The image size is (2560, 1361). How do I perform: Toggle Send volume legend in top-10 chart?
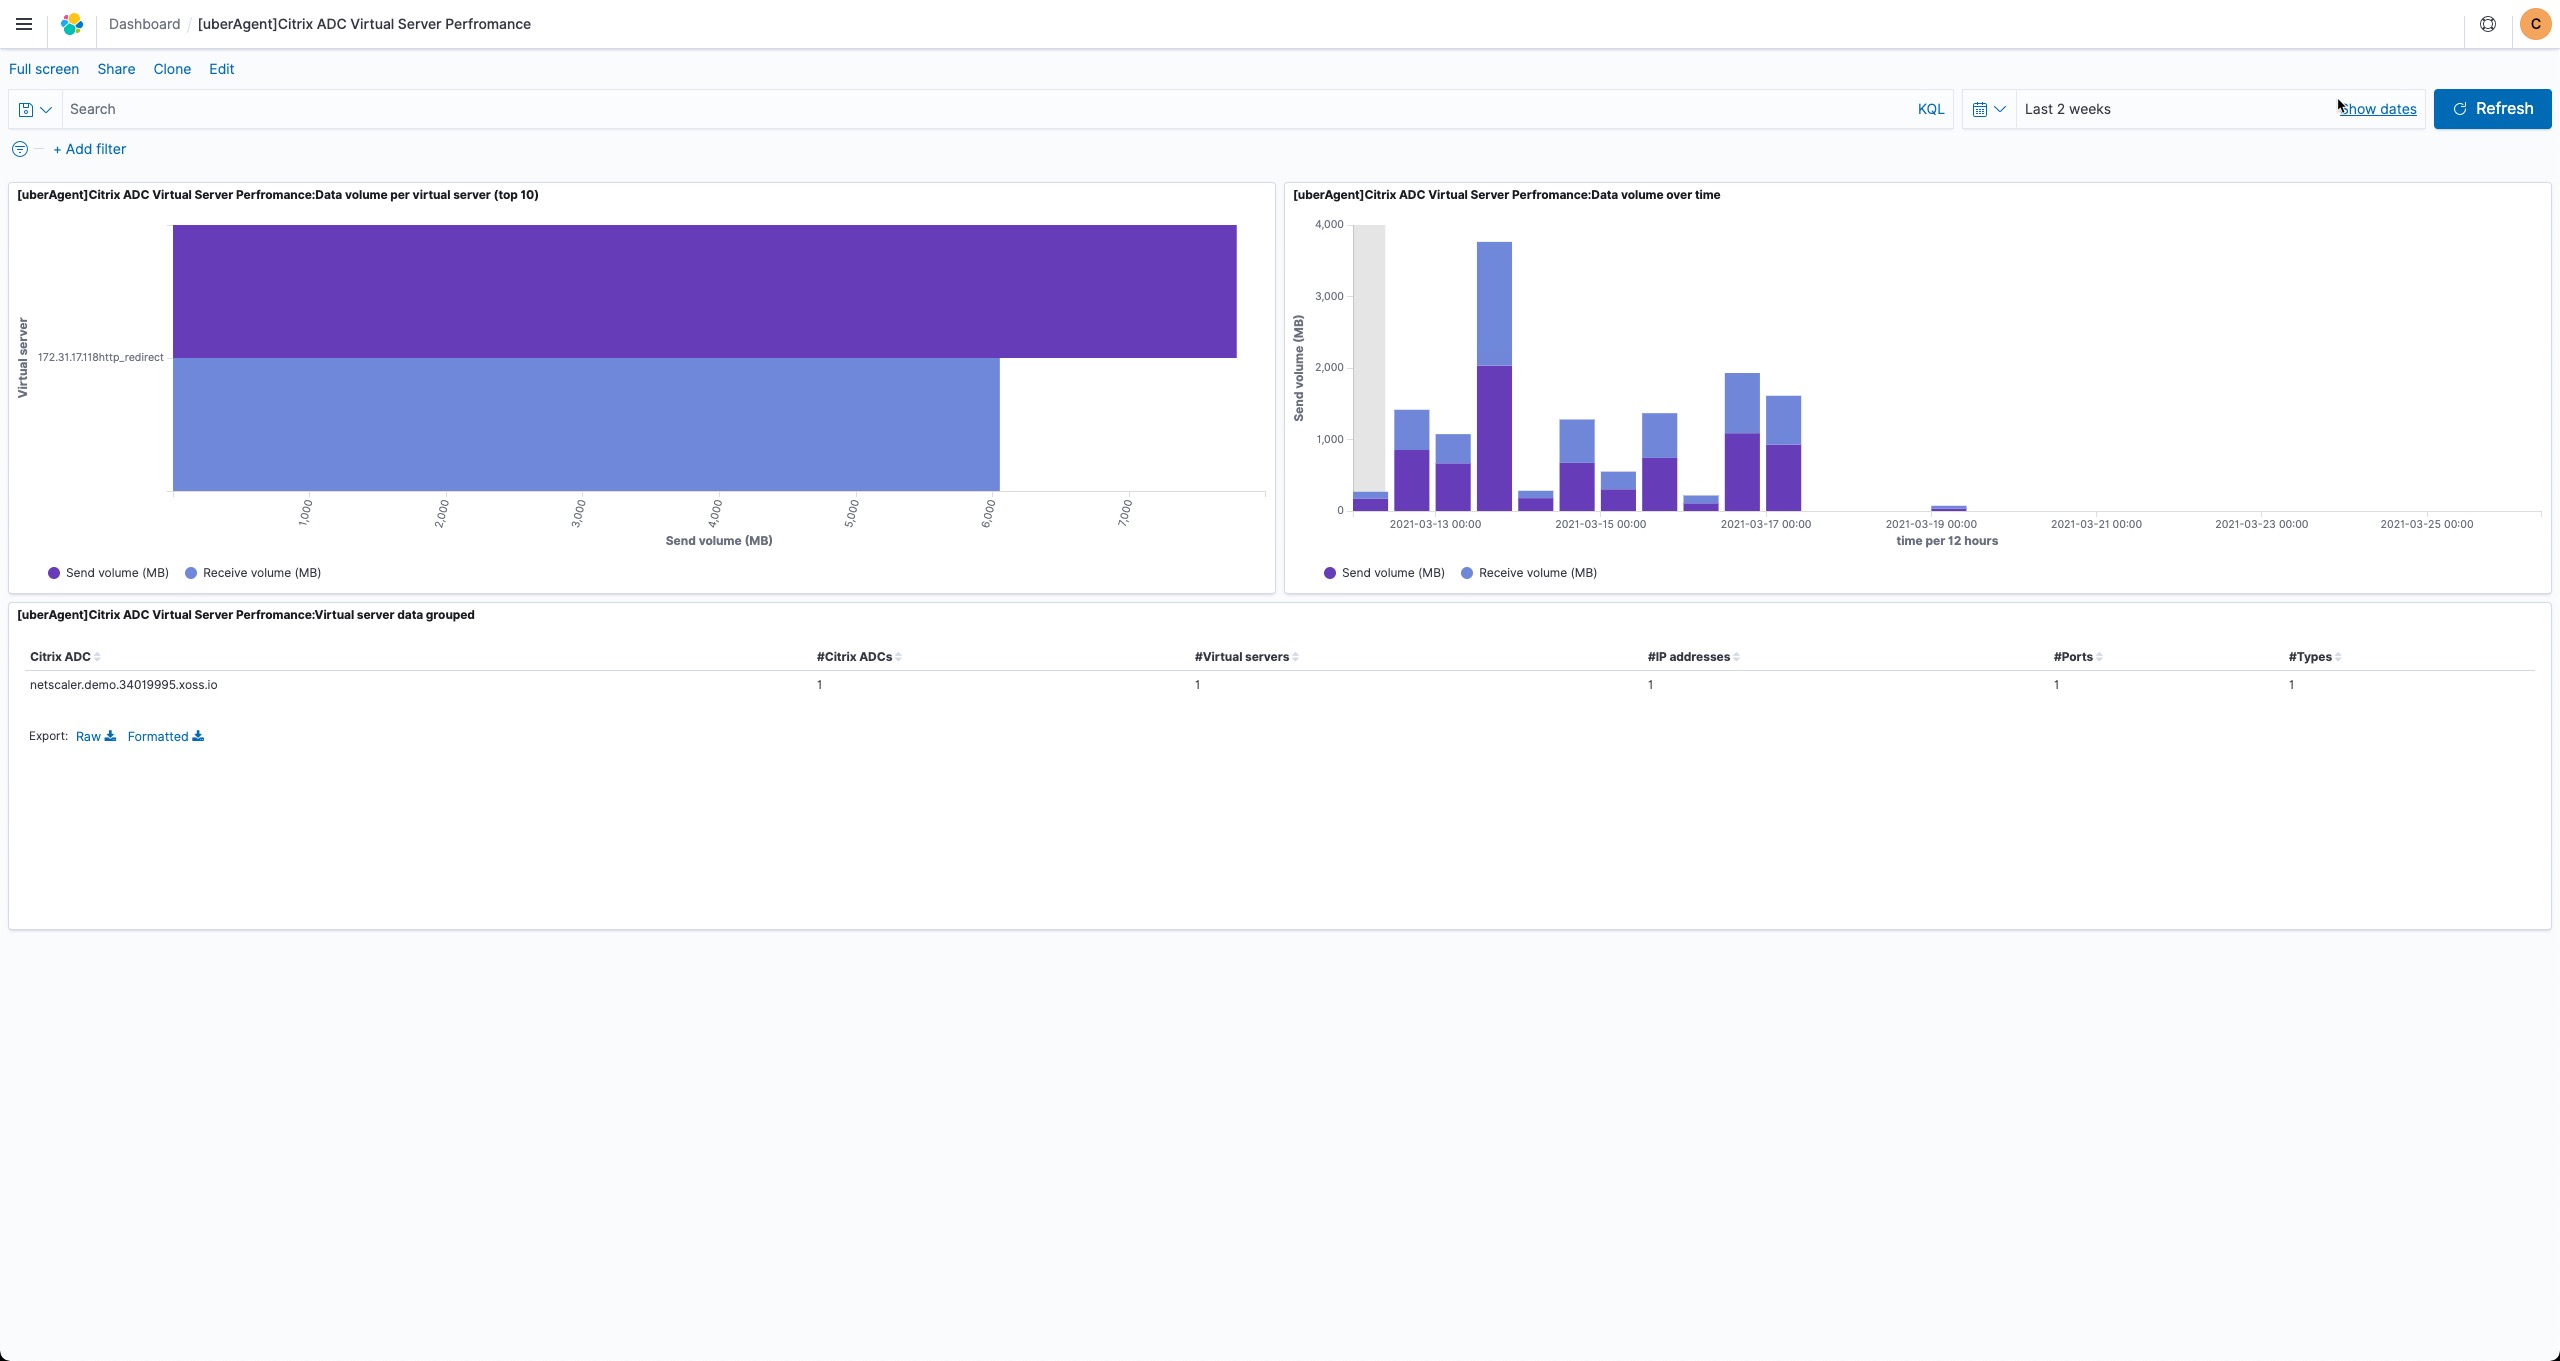point(116,573)
